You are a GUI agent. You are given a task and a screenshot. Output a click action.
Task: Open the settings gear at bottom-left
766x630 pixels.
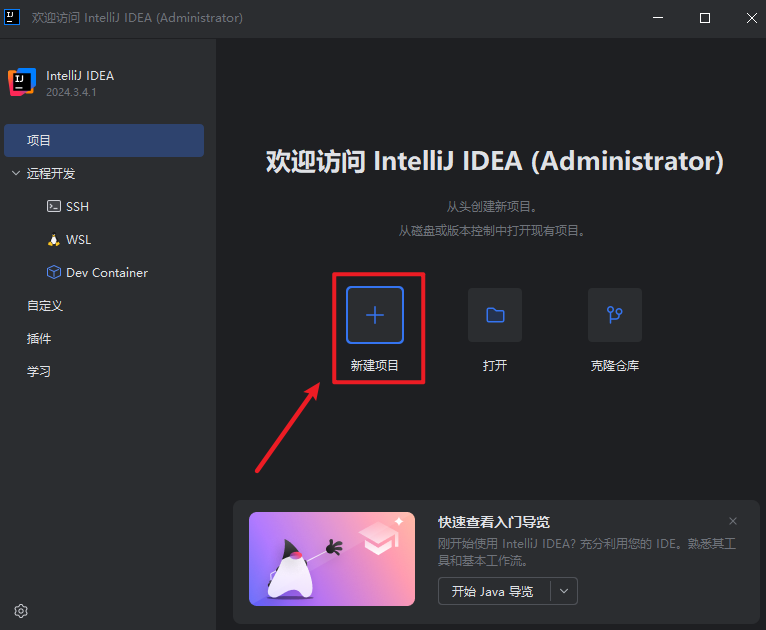pyautogui.click(x=21, y=610)
